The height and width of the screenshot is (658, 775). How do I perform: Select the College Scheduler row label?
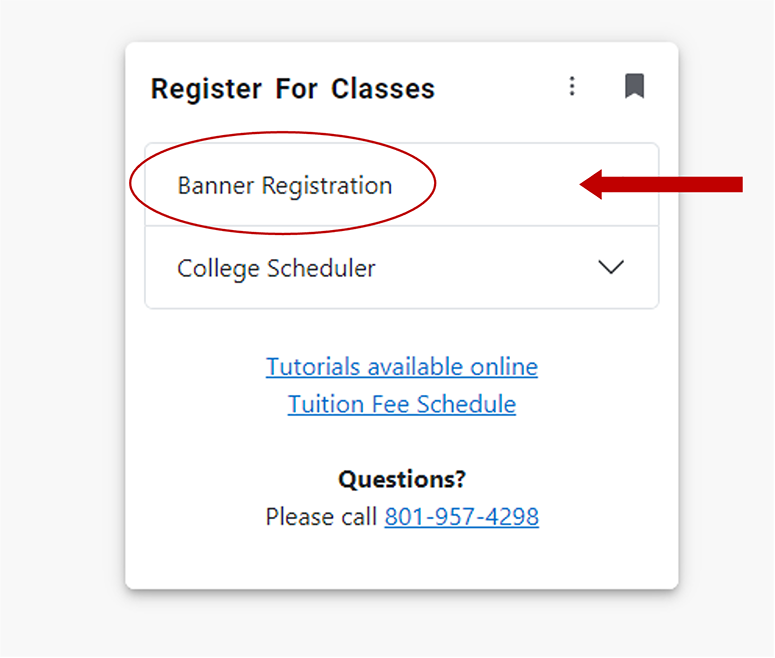coord(276,269)
